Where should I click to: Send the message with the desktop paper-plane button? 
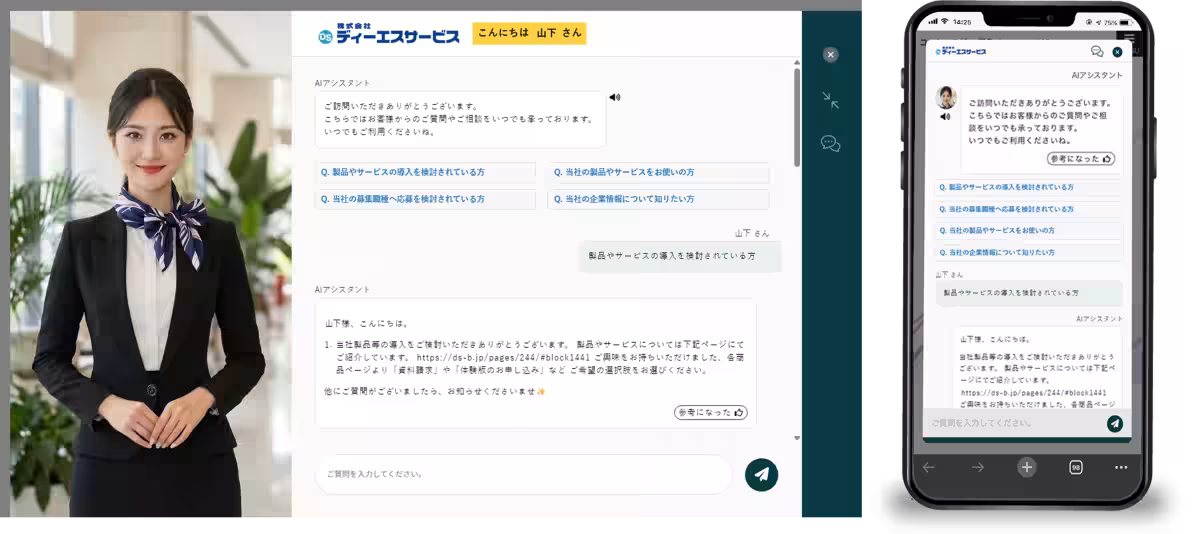pyautogui.click(x=761, y=474)
